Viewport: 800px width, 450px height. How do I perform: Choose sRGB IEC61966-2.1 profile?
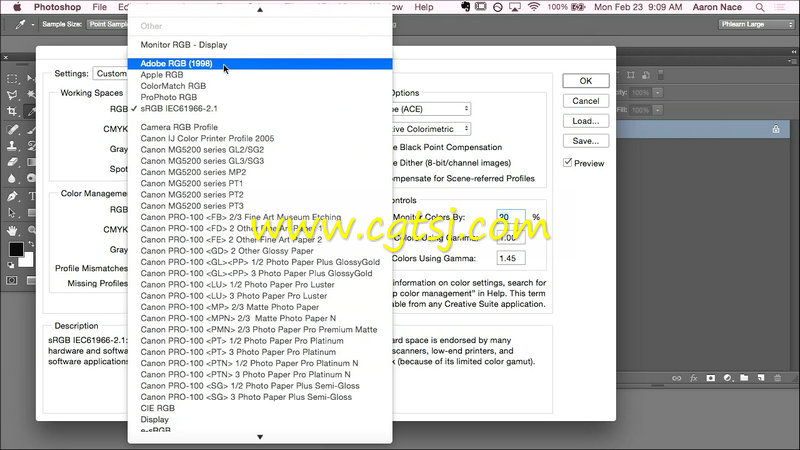(x=260, y=108)
